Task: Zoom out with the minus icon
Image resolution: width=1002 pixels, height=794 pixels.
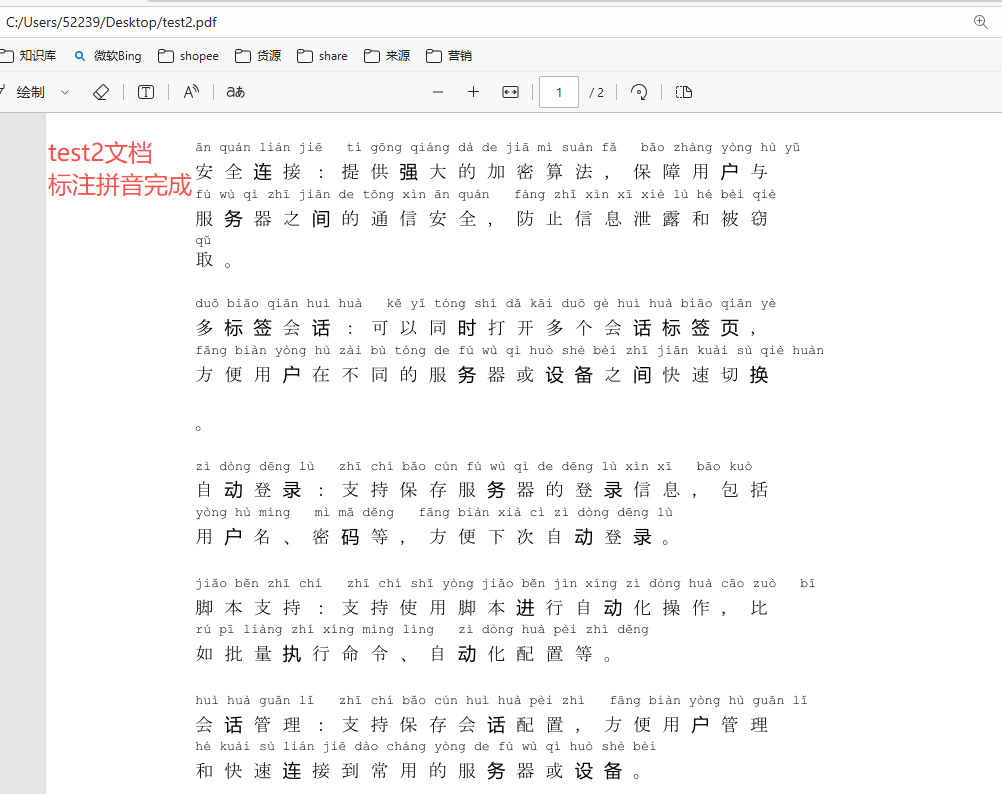Action: [437, 92]
